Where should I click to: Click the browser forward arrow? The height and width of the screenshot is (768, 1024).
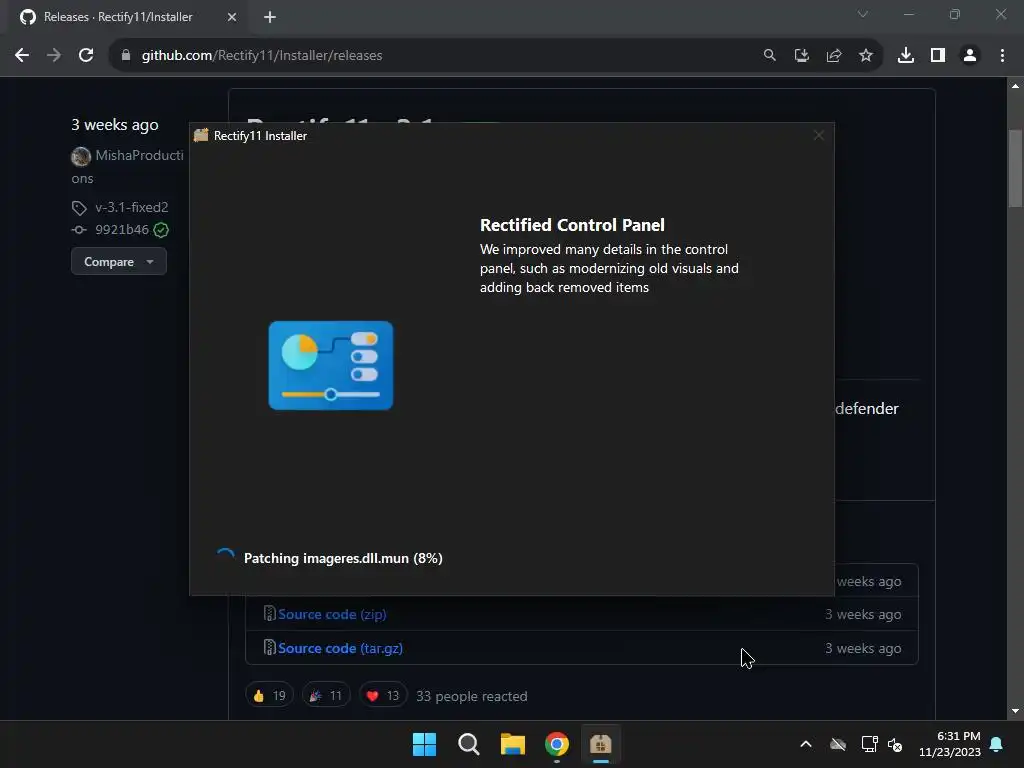point(54,56)
